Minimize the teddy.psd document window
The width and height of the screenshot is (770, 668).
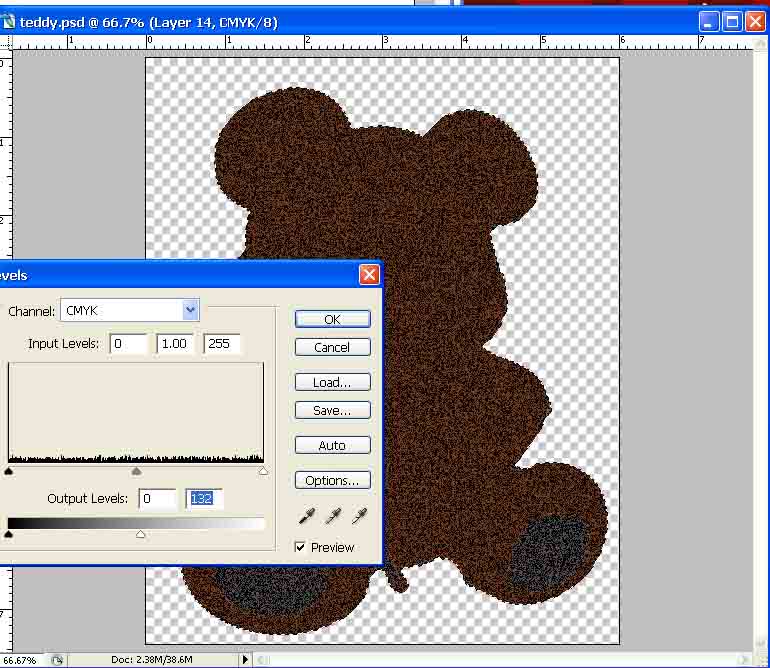(709, 21)
